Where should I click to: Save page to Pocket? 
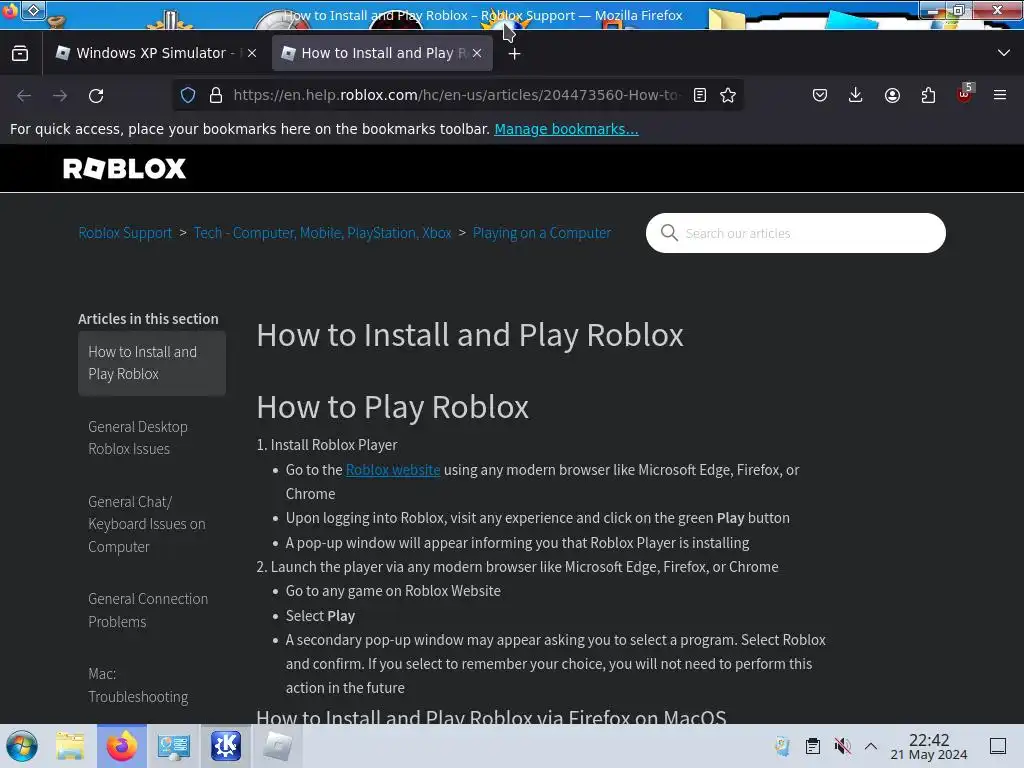tap(820, 95)
